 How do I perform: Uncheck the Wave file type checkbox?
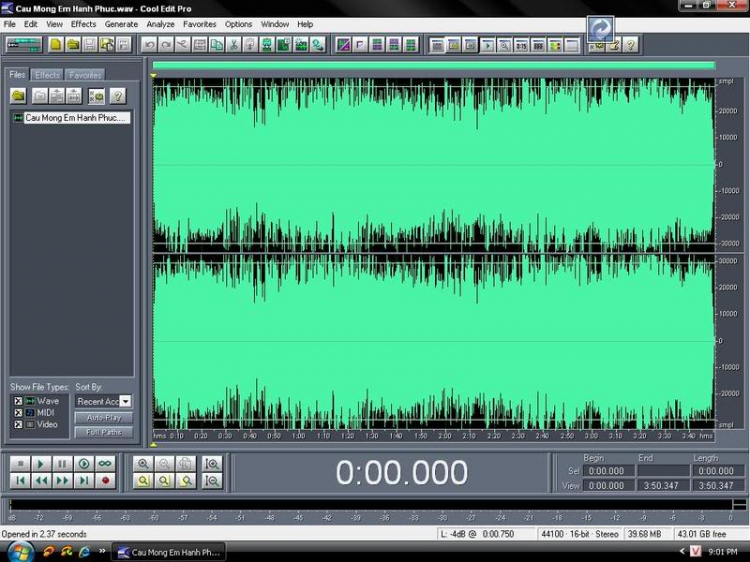(18, 401)
